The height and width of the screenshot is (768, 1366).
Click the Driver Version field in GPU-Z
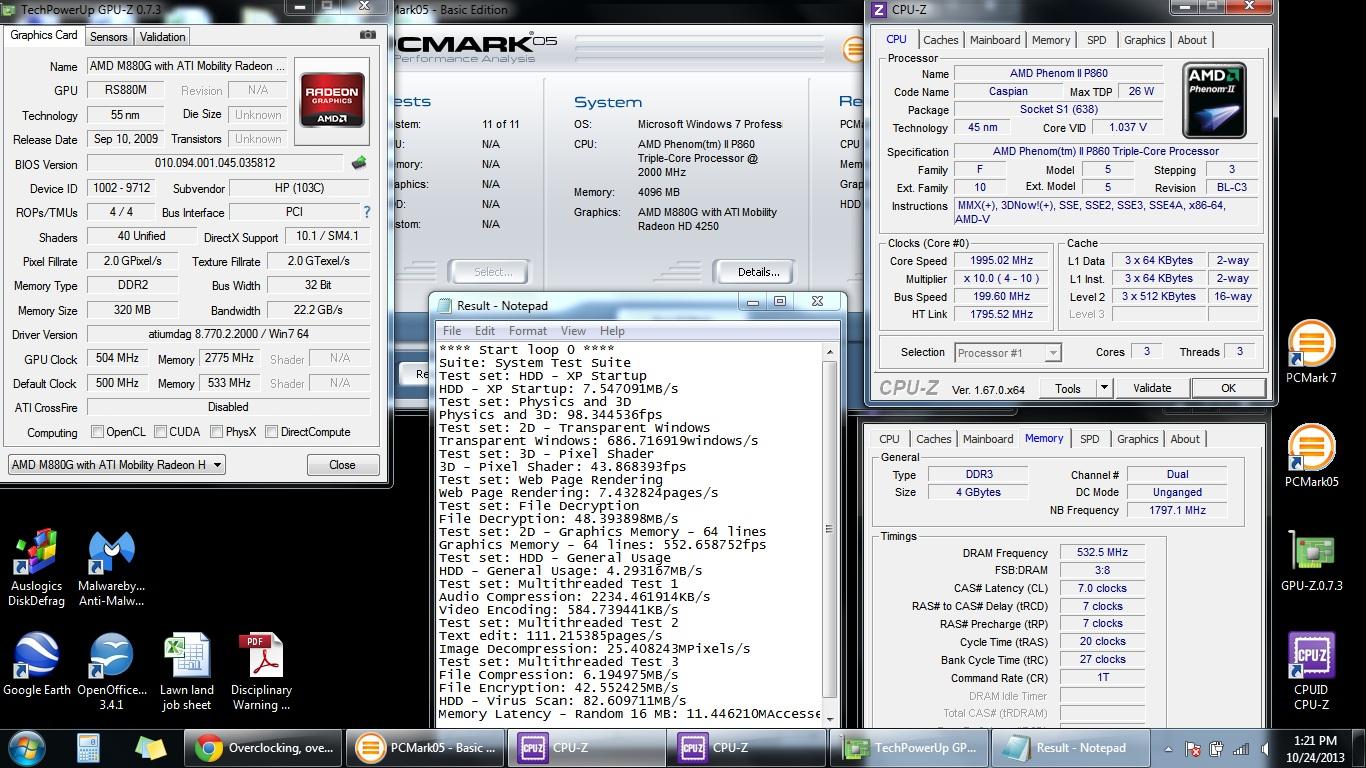click(x=228, y=335)
